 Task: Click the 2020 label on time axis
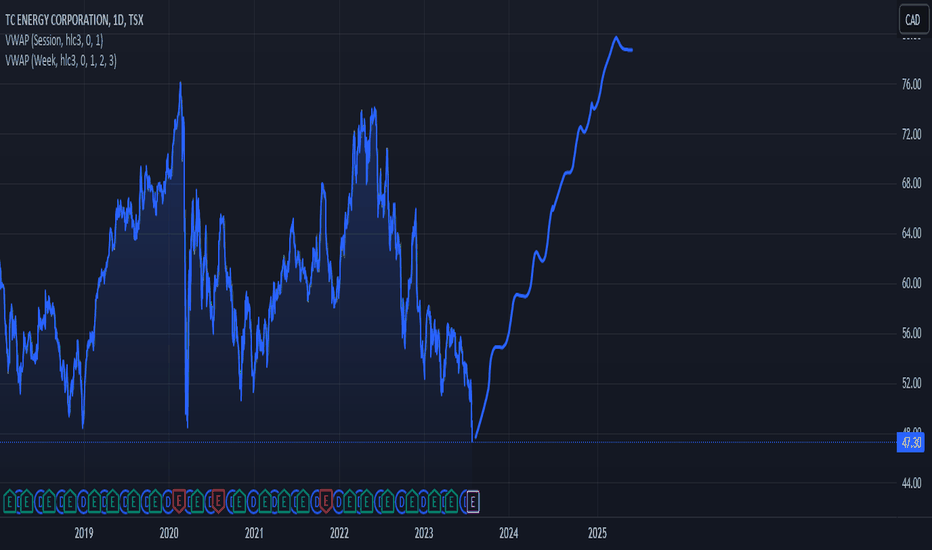[x=169, y=533]
